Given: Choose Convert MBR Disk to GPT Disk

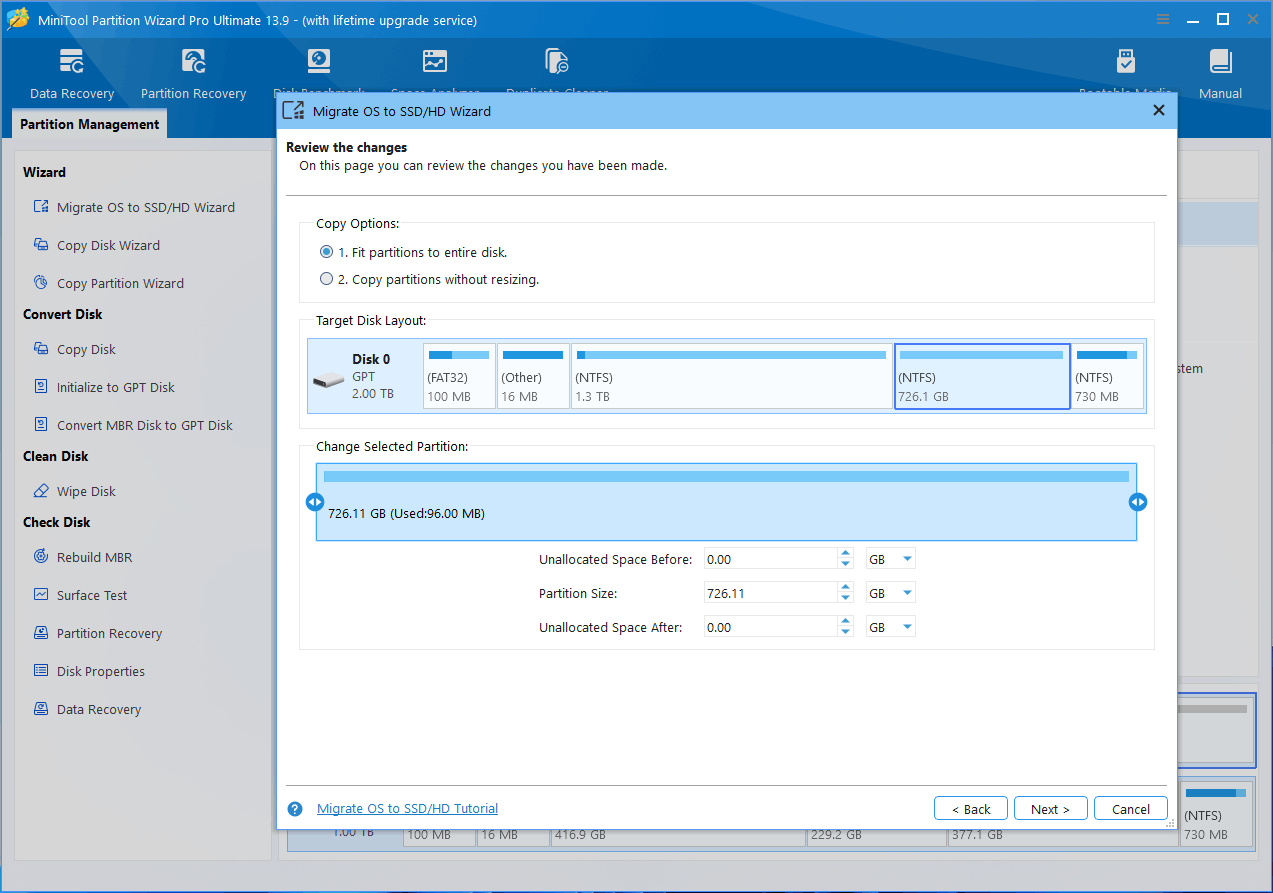Looking at the screenshot, I should (x=132, y=425).
